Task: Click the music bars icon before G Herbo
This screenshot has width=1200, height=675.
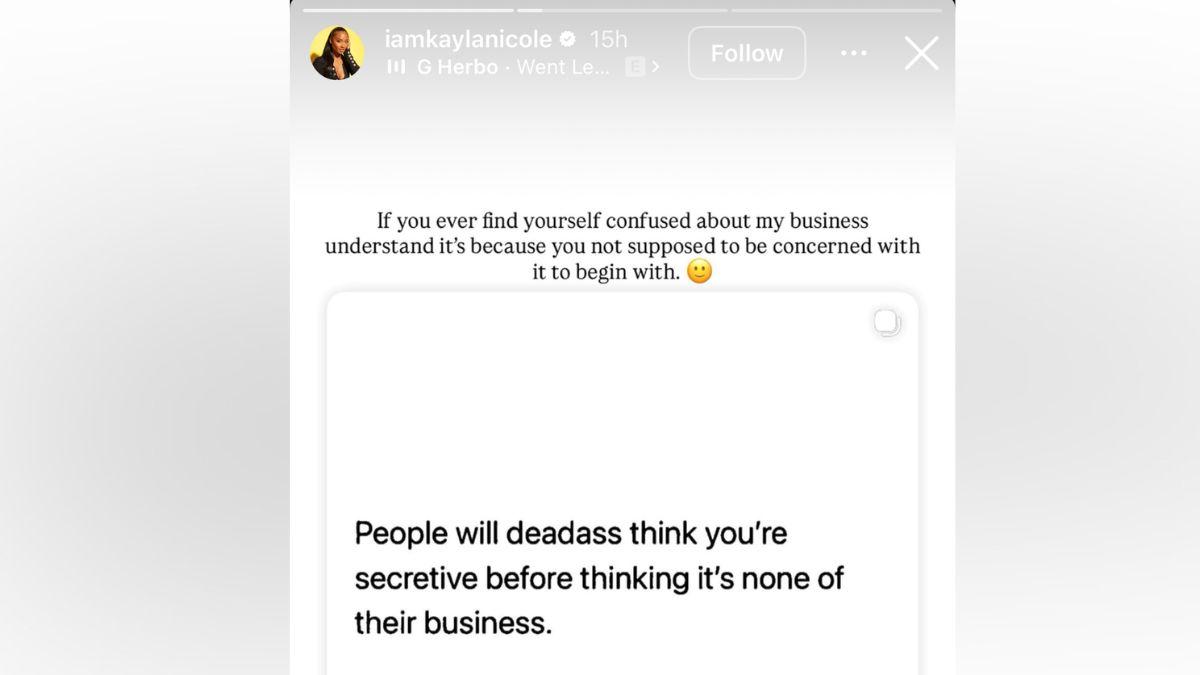Action: [396, 66]
